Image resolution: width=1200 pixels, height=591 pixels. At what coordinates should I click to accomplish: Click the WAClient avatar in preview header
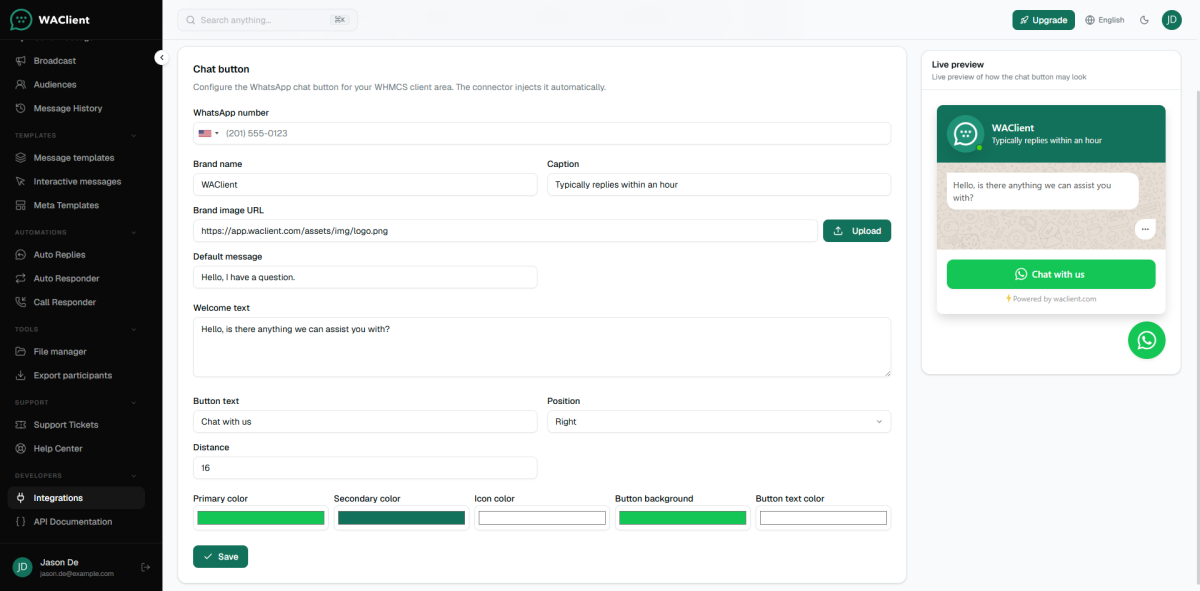pos(966,134)
